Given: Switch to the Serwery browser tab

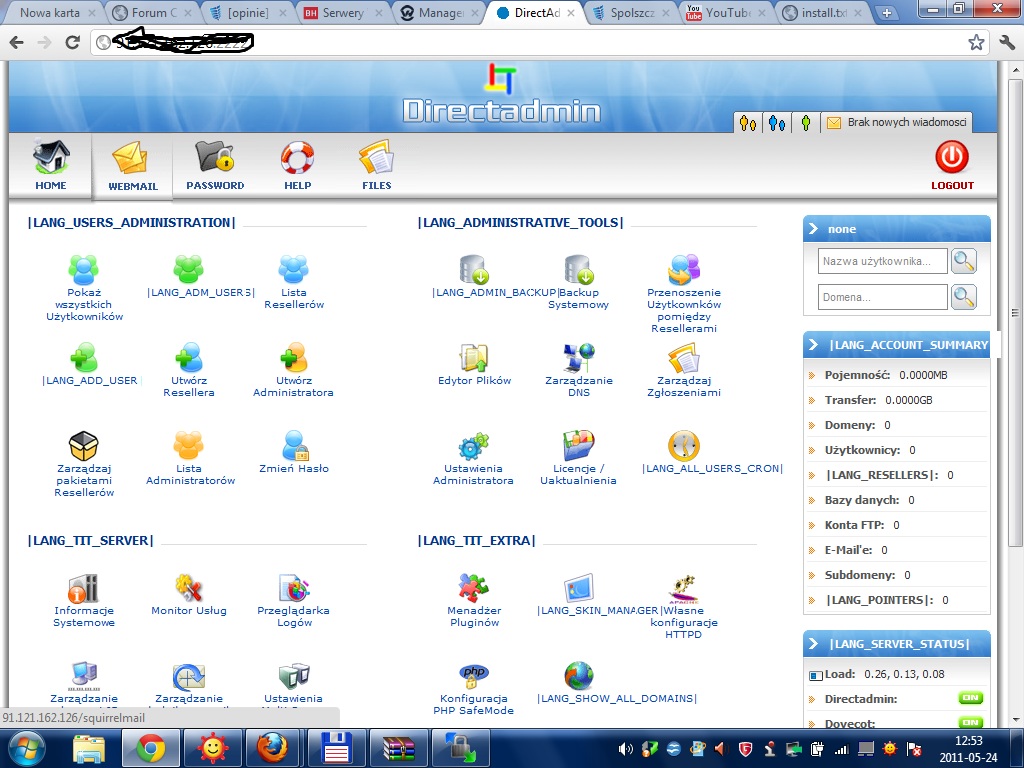Looking at the screenshot, I should pyautogui.click(x=342, y=12).
